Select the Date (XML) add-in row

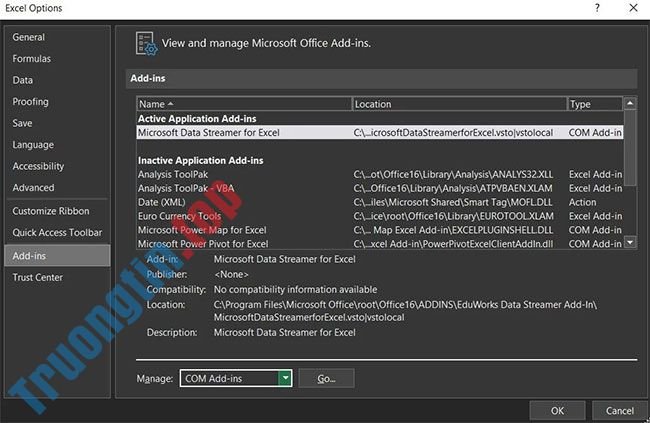point(380,202)
